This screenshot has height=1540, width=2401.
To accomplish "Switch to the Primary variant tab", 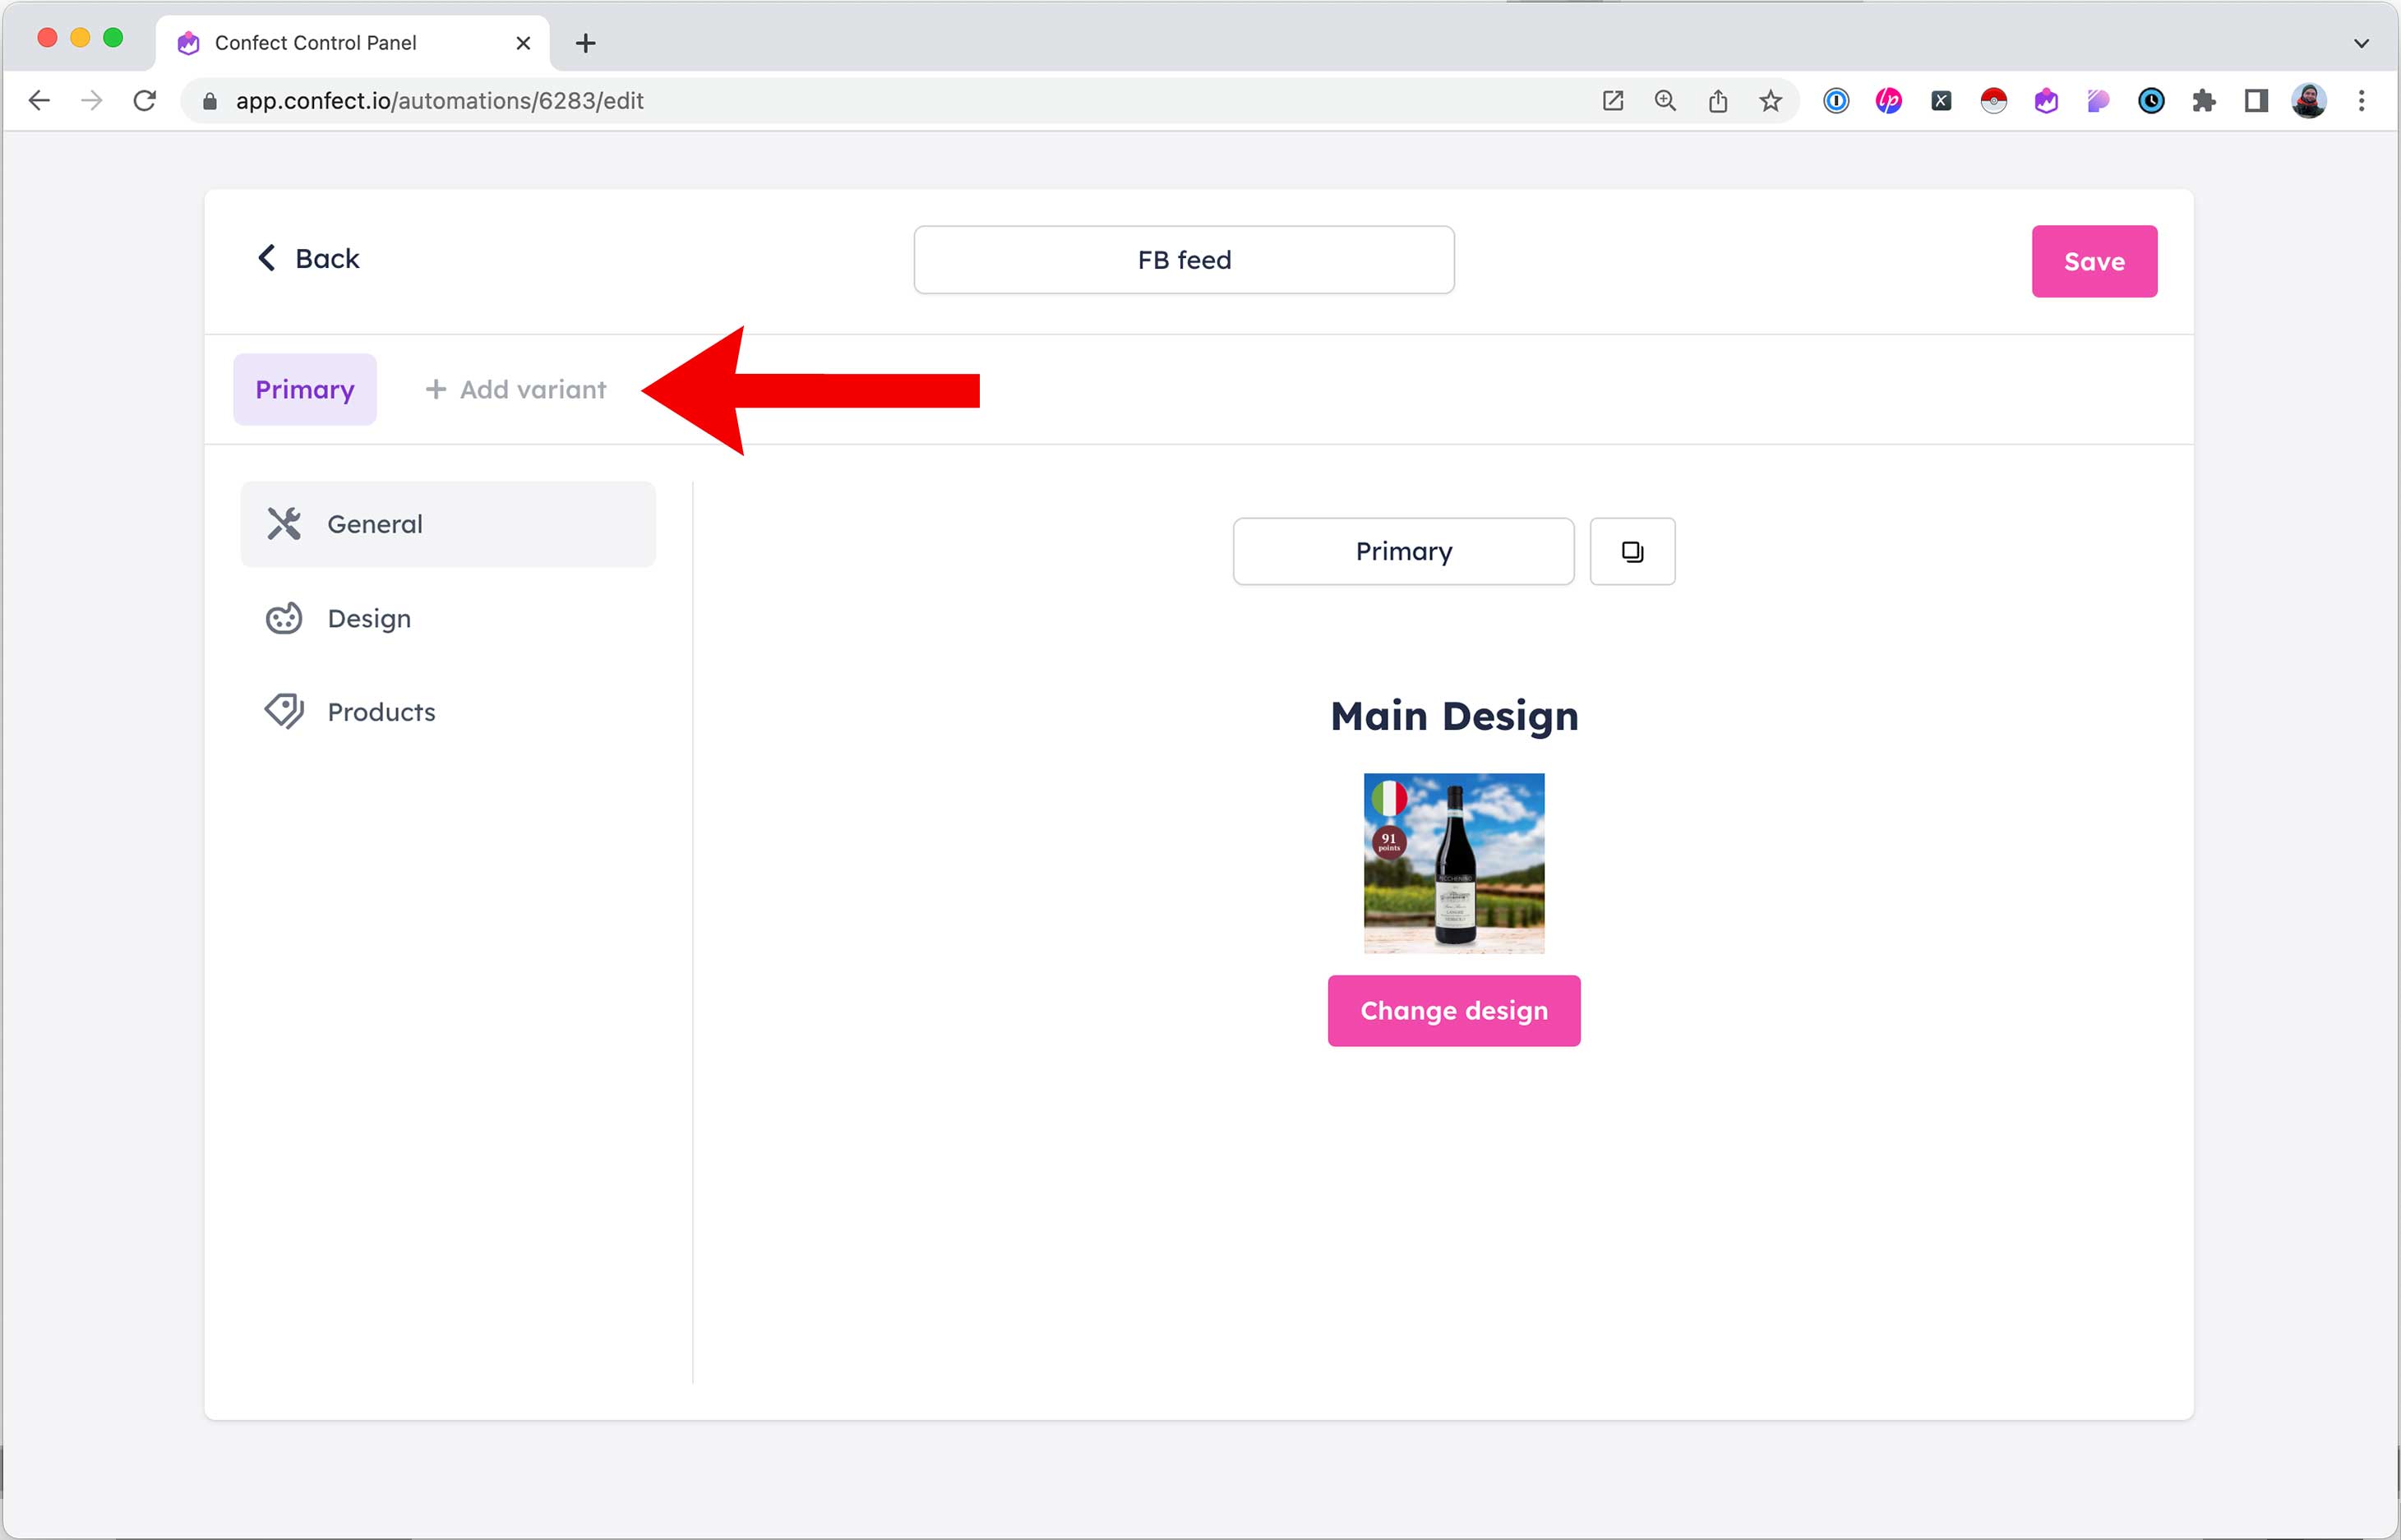I will click(304, 389).
